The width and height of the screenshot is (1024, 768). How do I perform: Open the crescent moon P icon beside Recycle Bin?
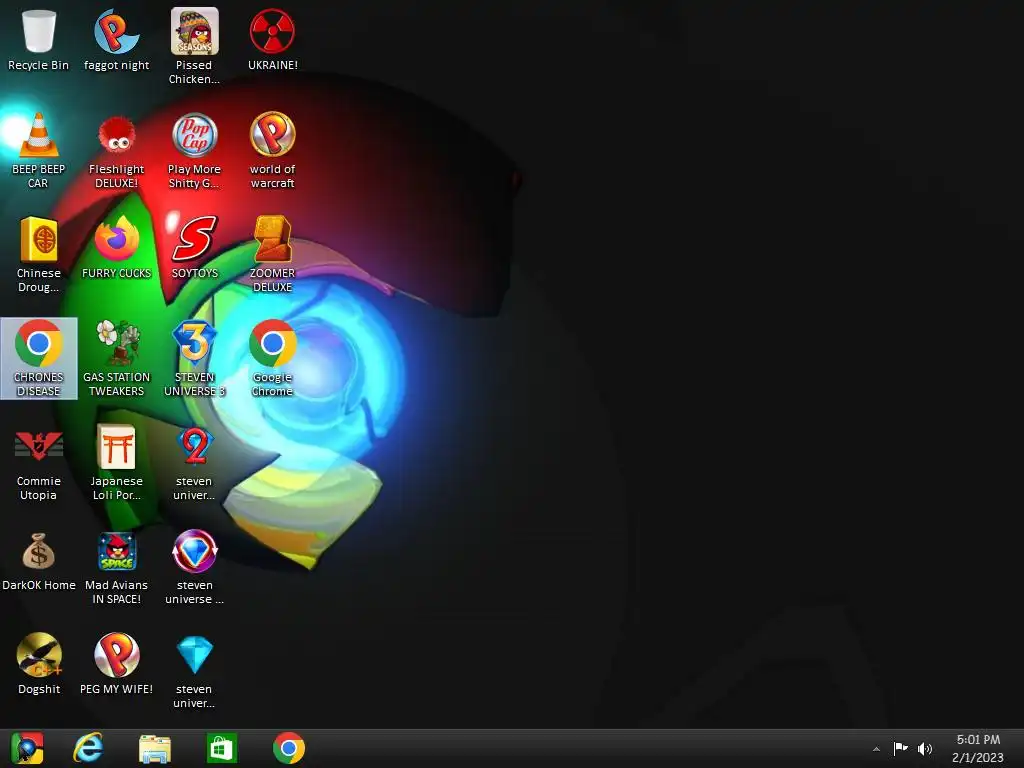tap(116, 31)
